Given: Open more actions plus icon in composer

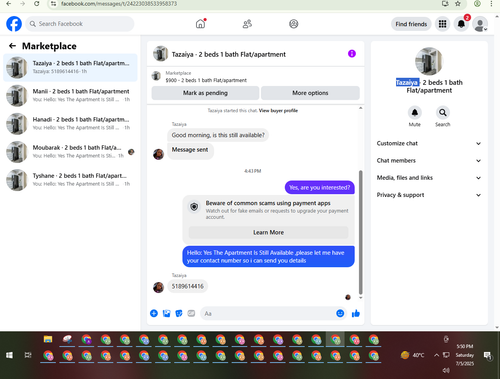Looking at the screenshot, I should (x=154, y=313).
